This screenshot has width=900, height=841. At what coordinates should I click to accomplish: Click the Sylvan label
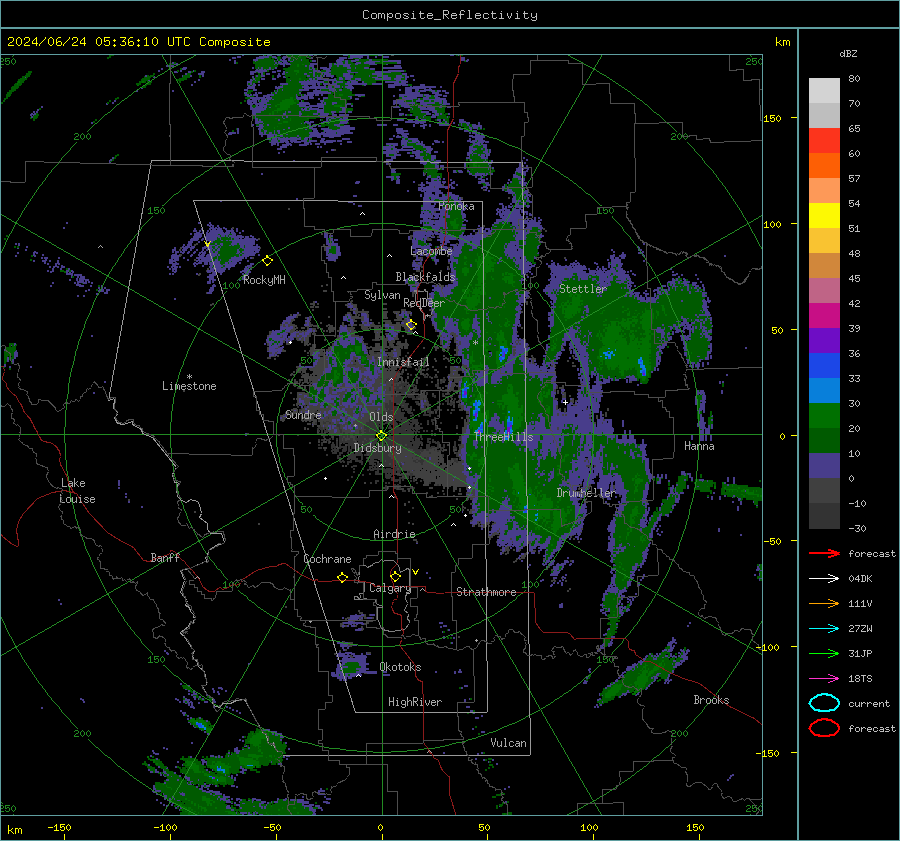pos(382,295)
